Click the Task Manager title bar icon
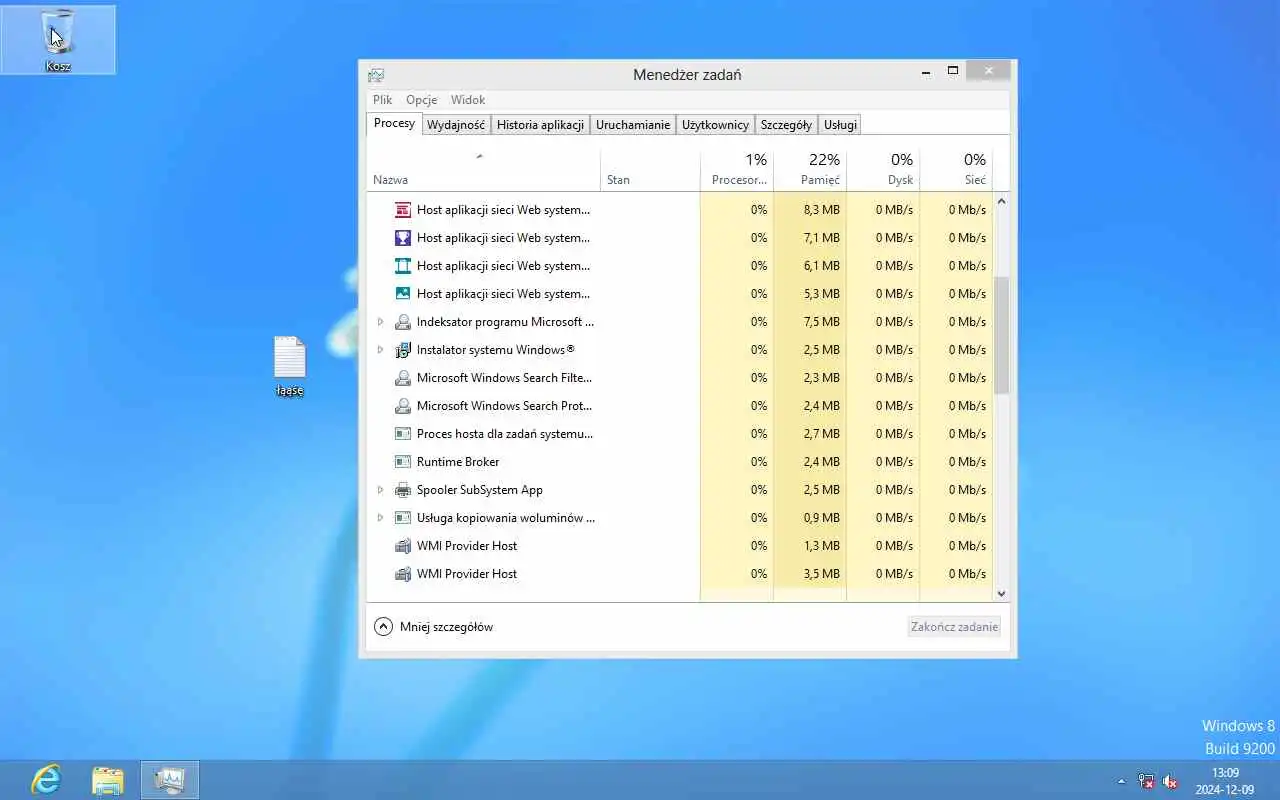The height and width of the screenshot is (800, 1280). point(376,75)
